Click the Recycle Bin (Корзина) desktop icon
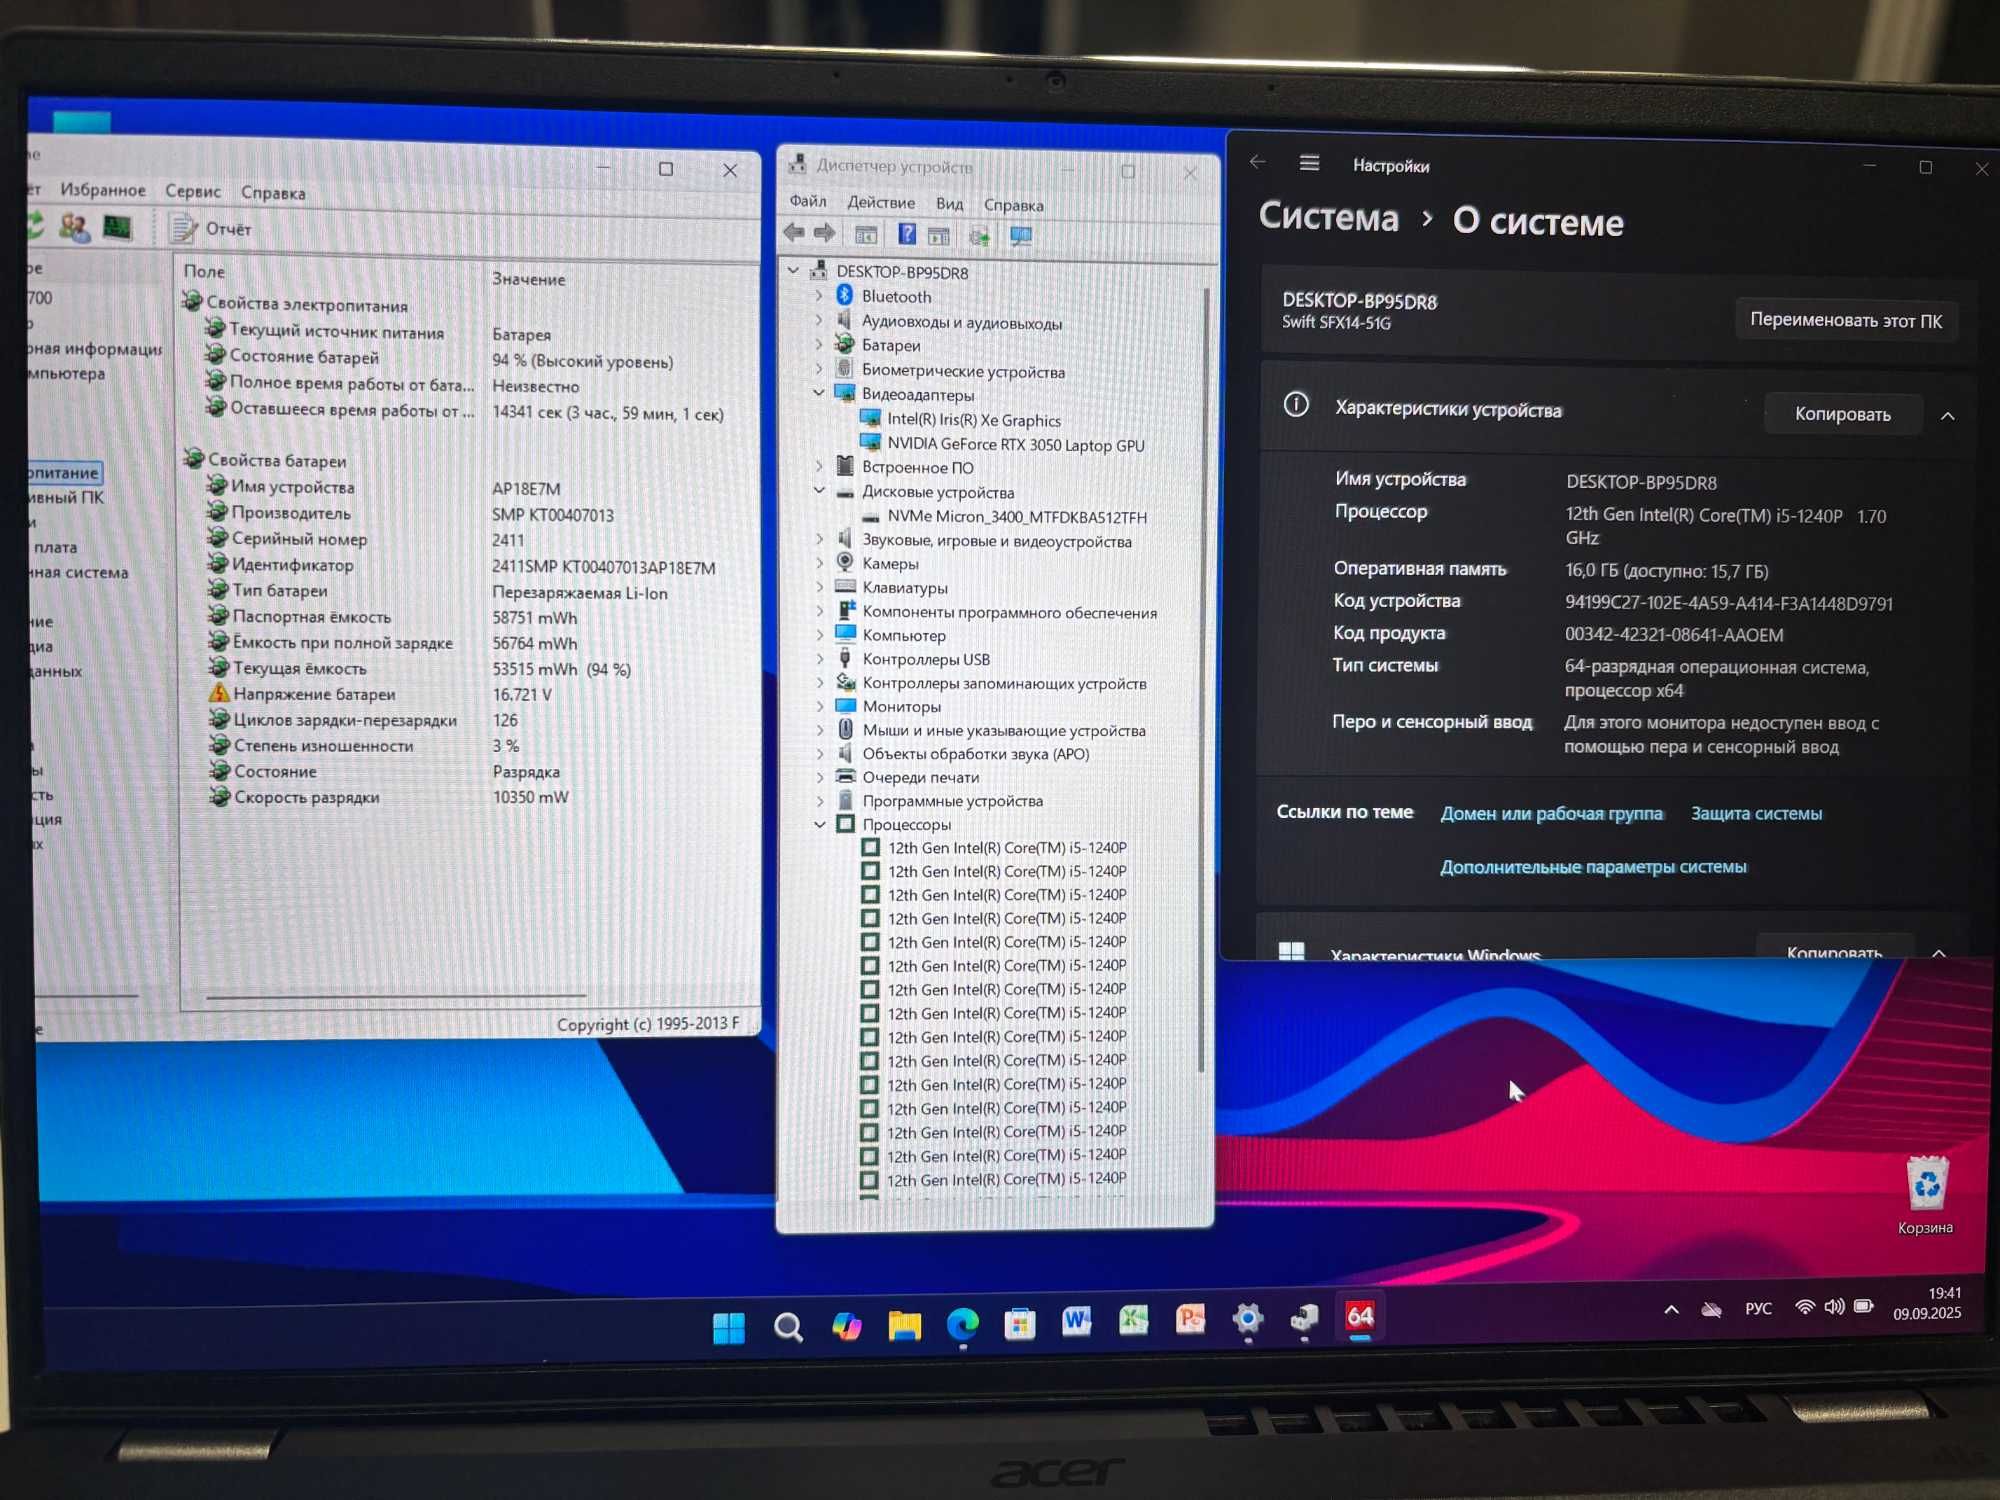The width and height of the screenshot is (2000, 1500). point(1925,1195)
